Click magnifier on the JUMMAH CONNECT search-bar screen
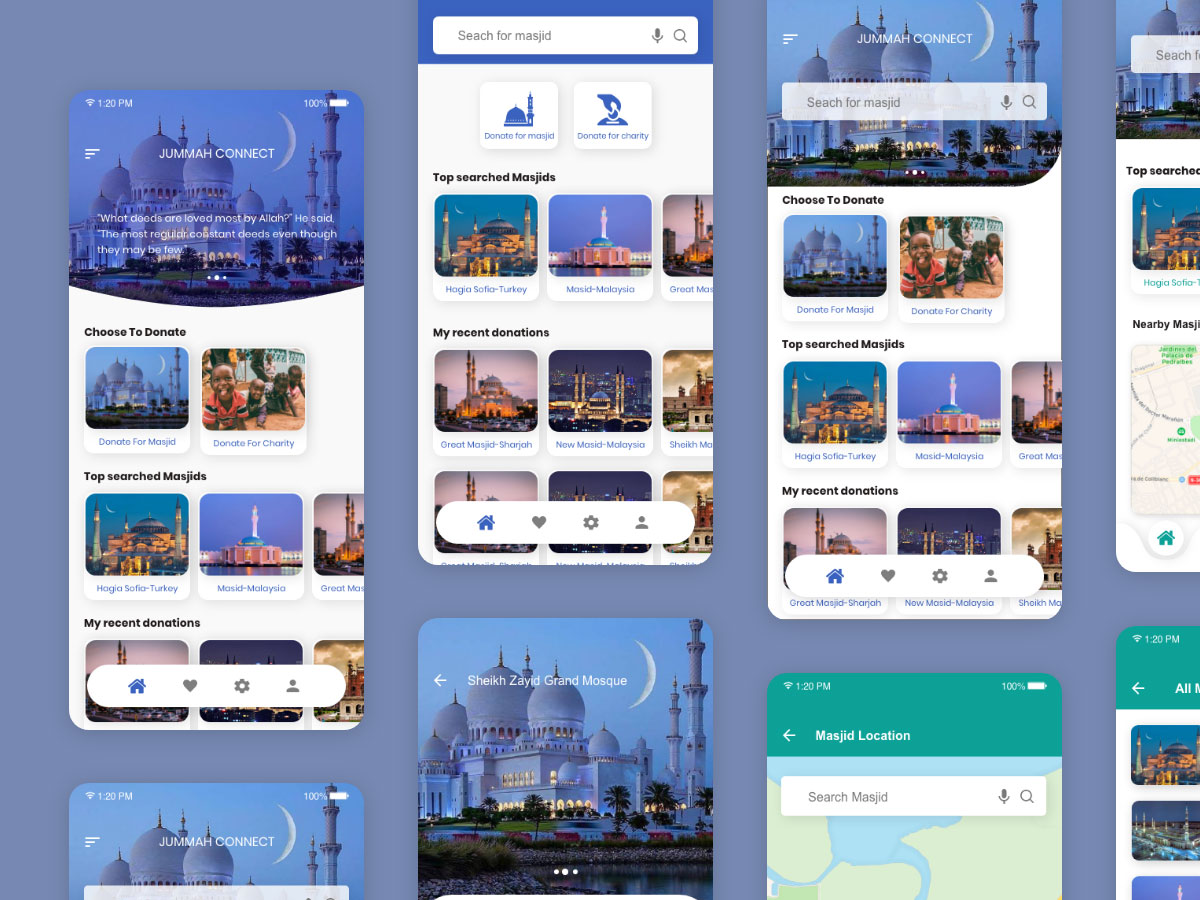Viewport: 1200px width, 900px height. click(1029, 102)
